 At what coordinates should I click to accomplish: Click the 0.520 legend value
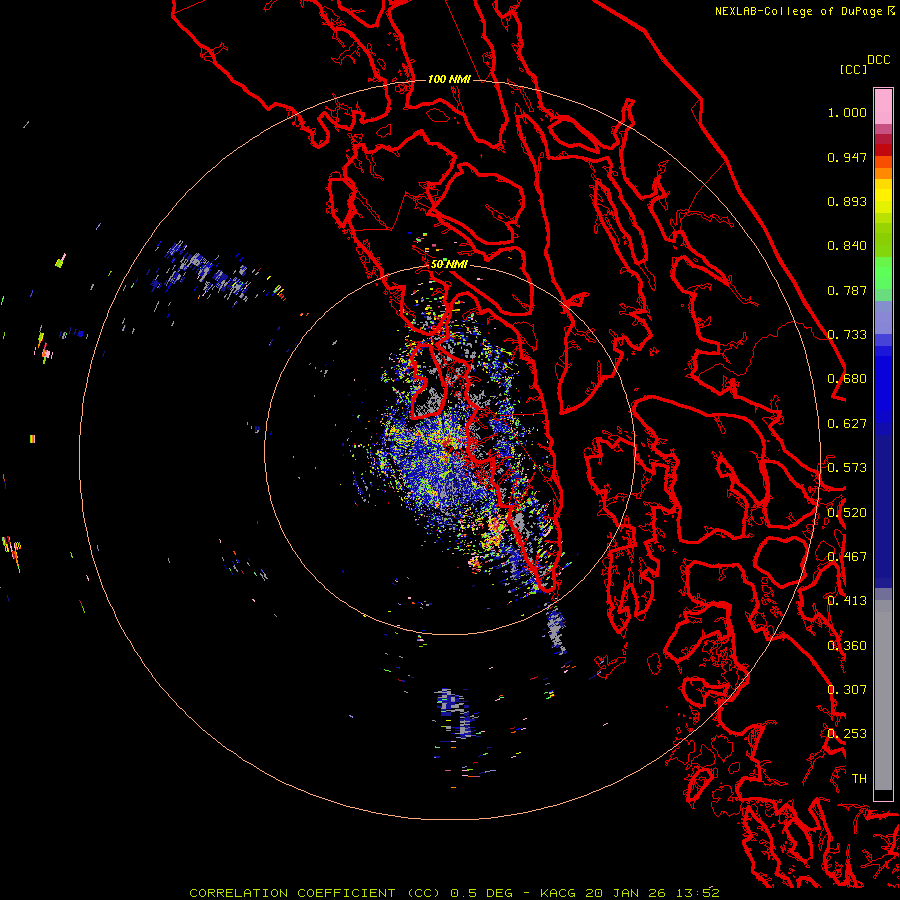pyautogui.click(x=847, y=513)
